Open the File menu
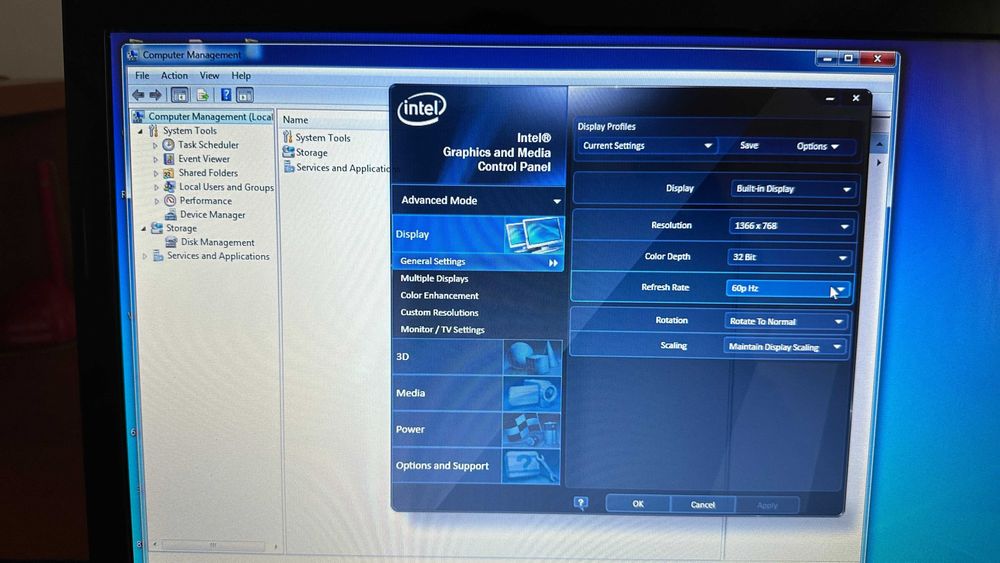The width and height of the screenshot is (1000, 563). 142,75
